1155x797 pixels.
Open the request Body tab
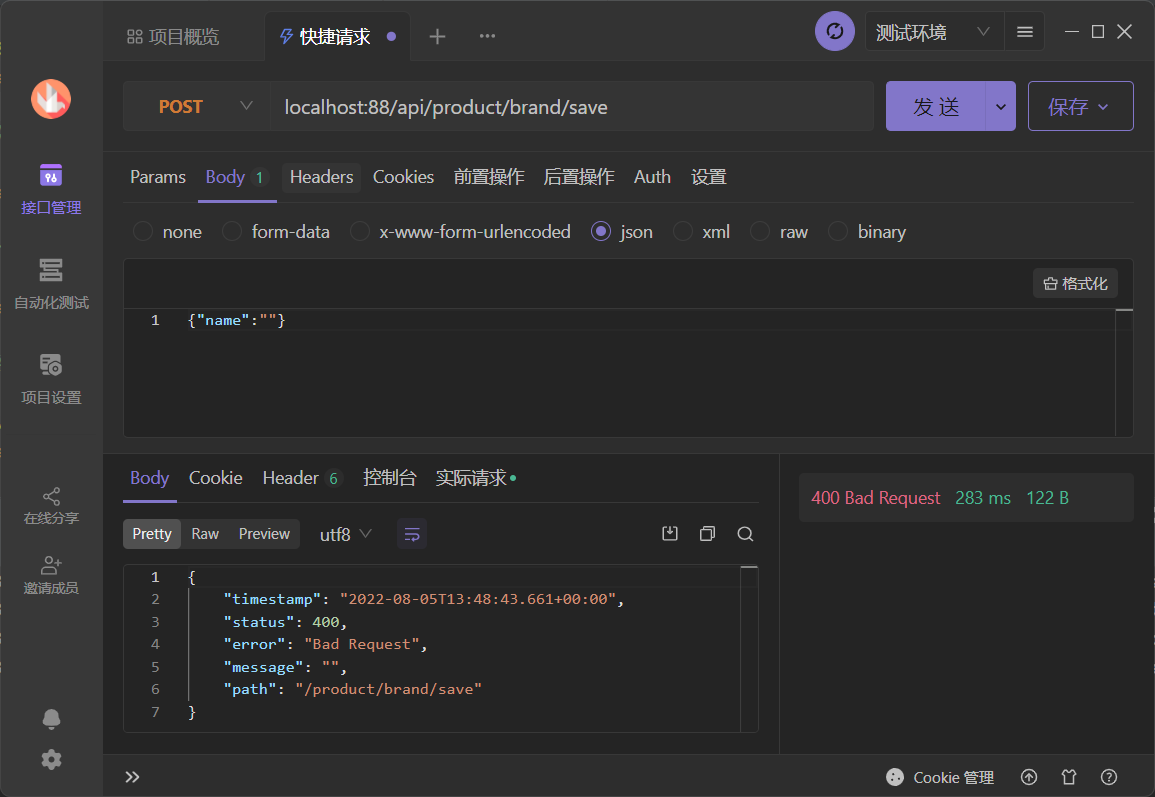236,177
